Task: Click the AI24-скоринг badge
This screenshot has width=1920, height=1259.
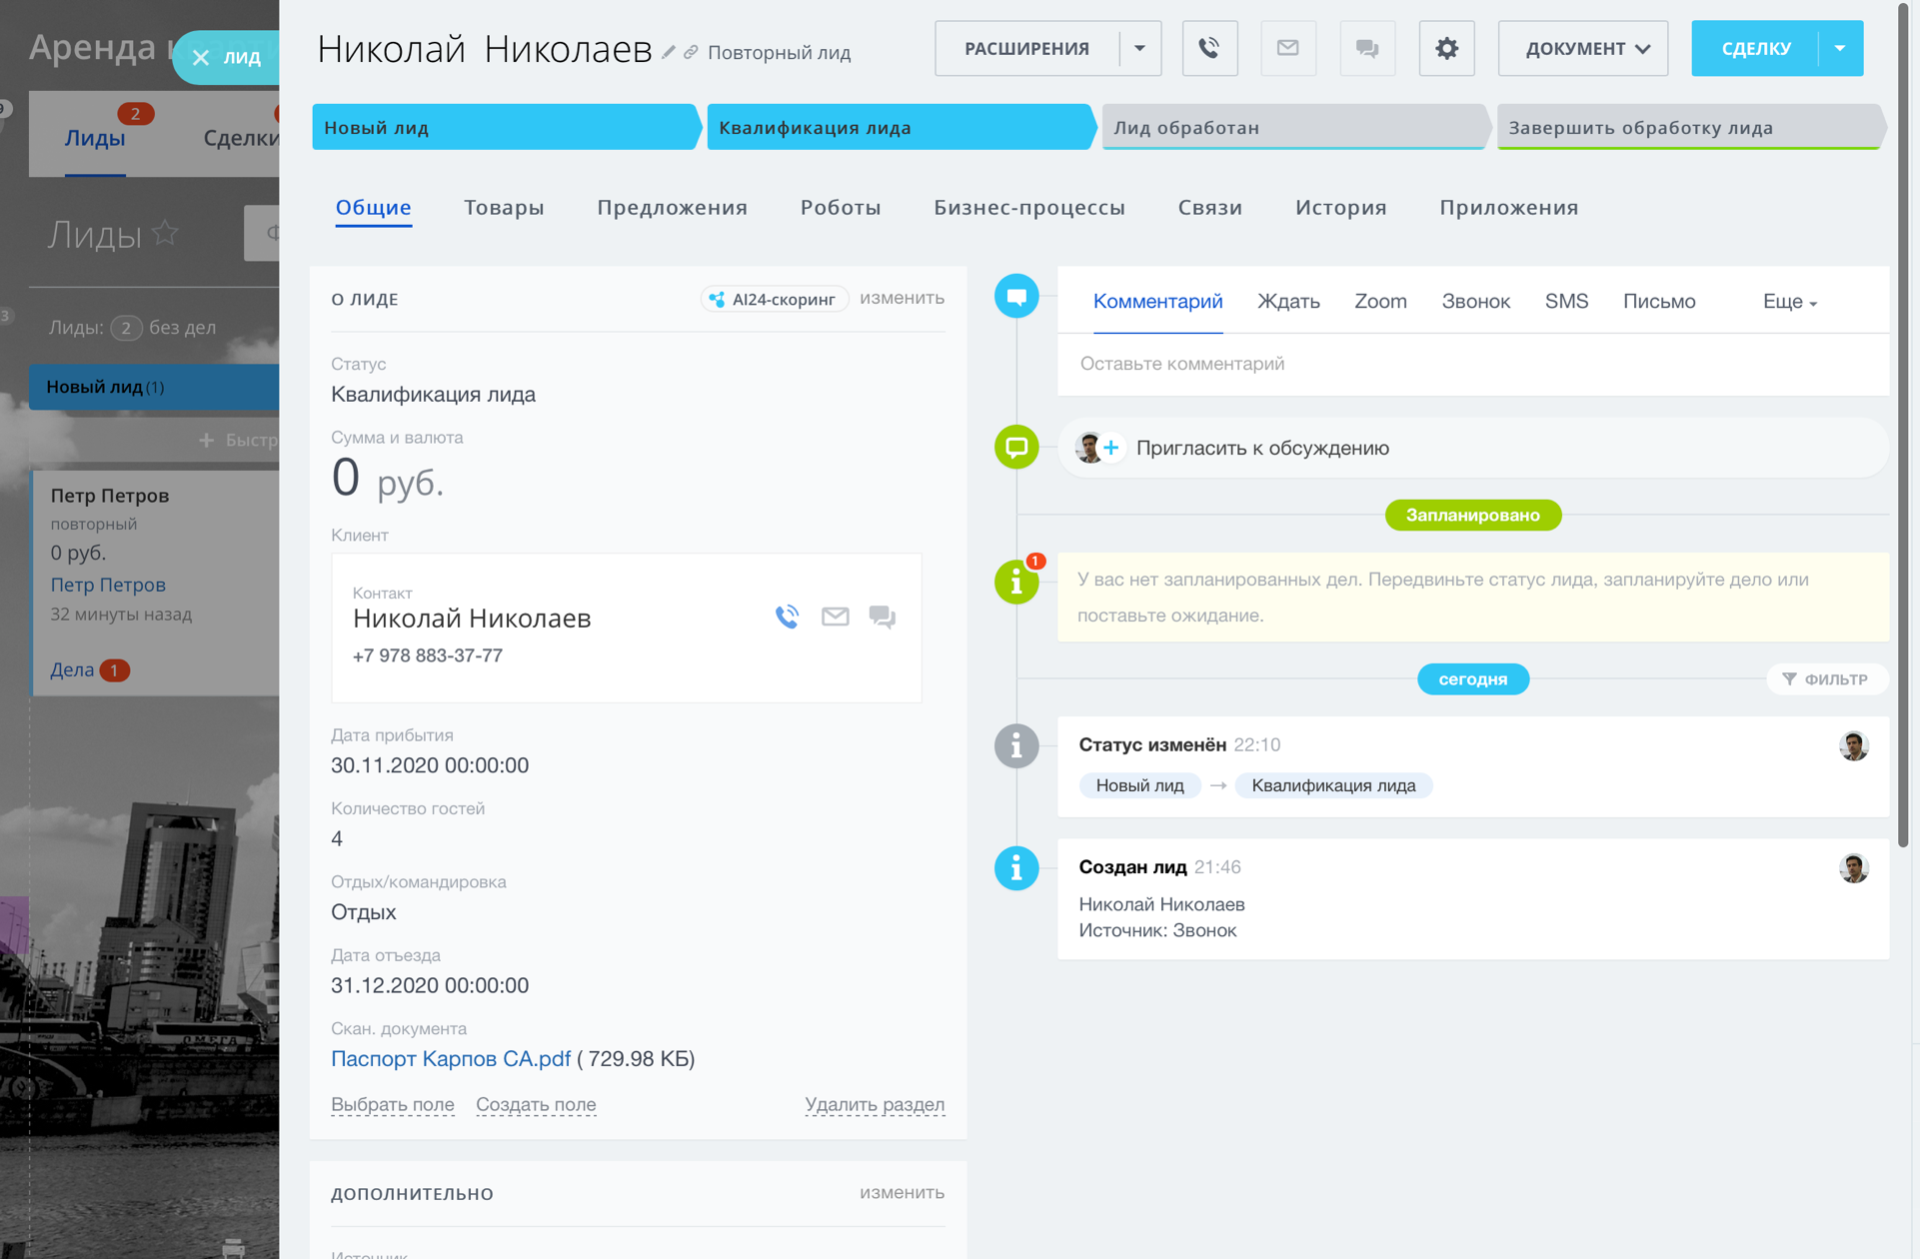Action: click(774, 299)
